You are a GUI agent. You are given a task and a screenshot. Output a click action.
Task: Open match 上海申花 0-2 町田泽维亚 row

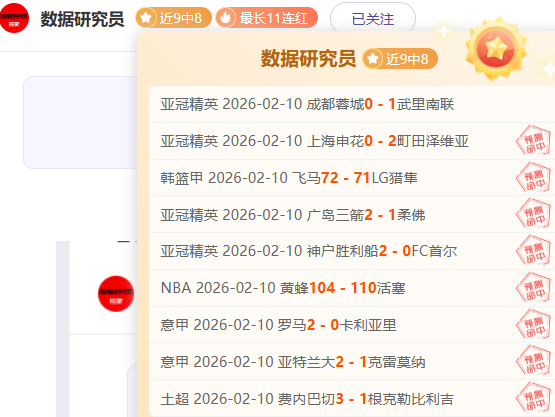coord(352,141)
